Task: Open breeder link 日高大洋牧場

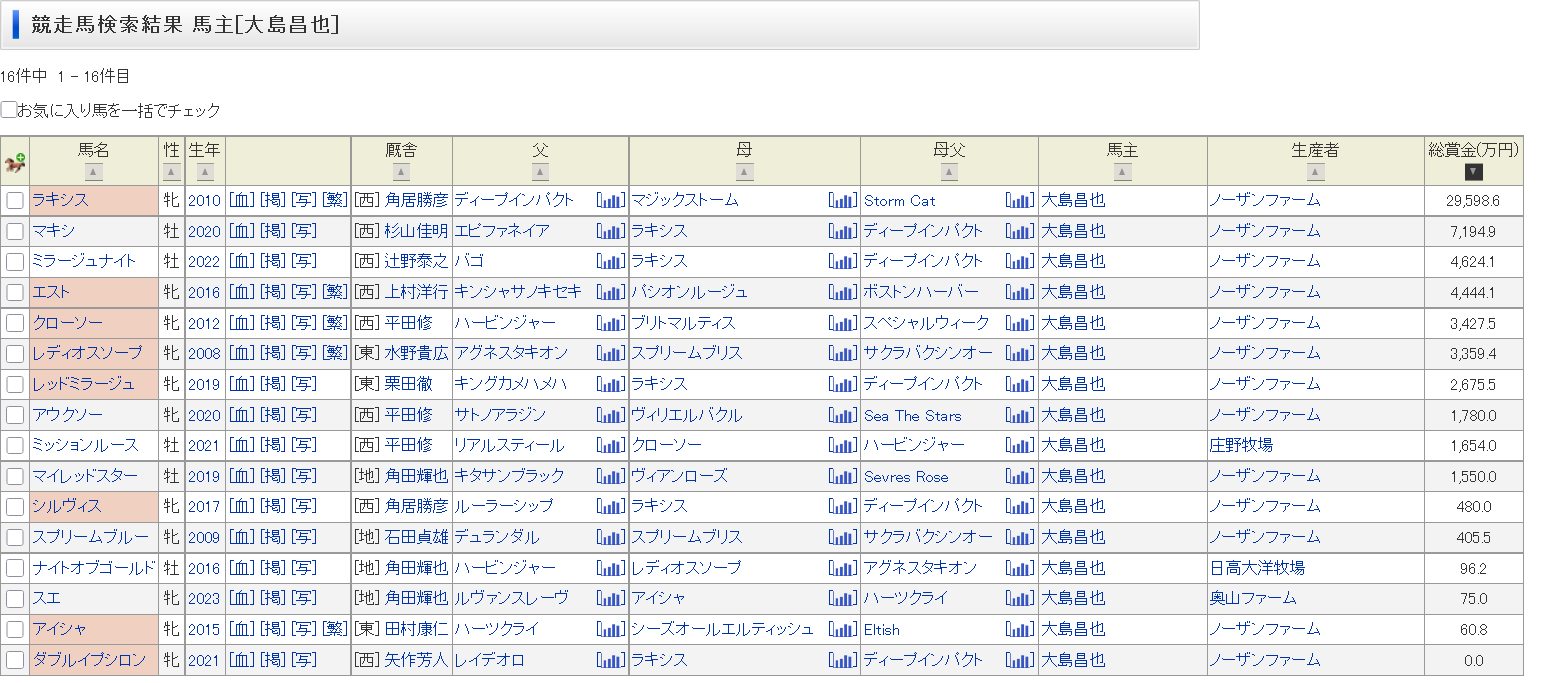Action: tap(1257, 568)
